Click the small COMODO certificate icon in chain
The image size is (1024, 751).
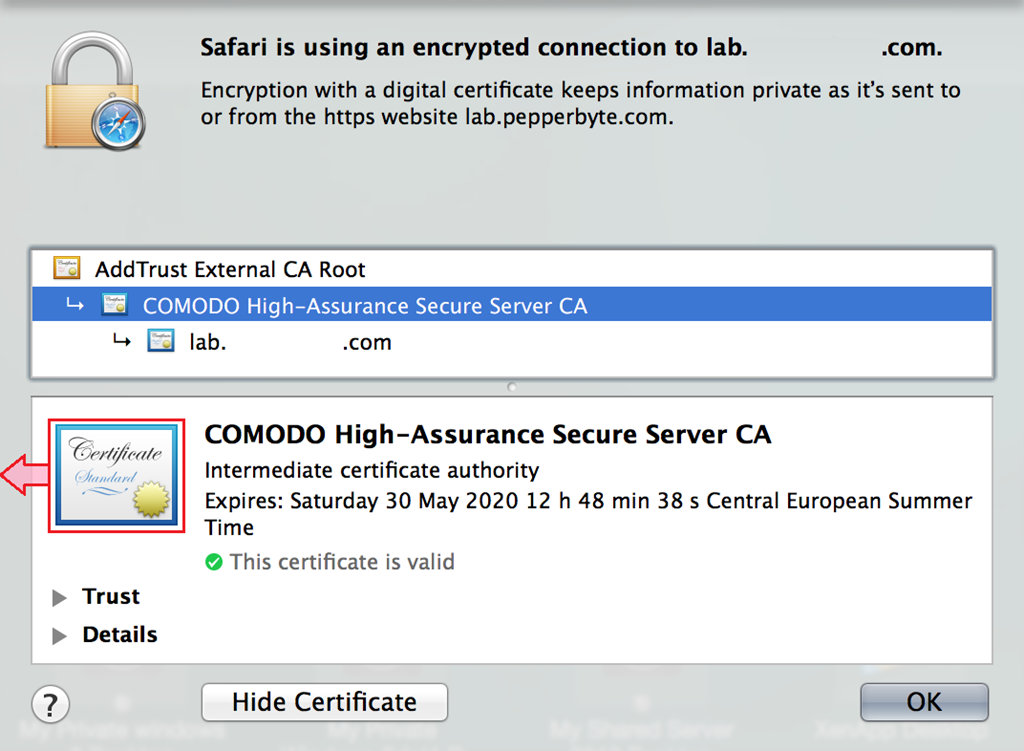click(115, 306)
